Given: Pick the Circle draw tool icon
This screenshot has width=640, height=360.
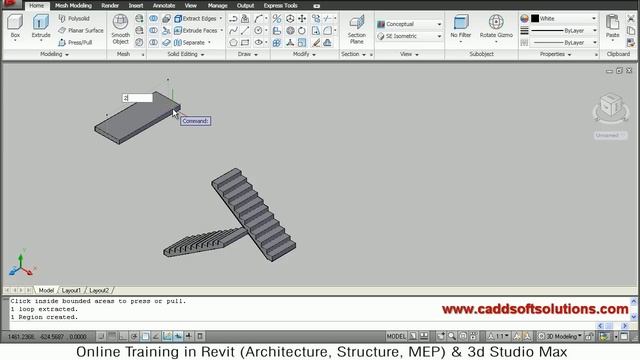Looking at the screenshot, I should click(258, 30).
